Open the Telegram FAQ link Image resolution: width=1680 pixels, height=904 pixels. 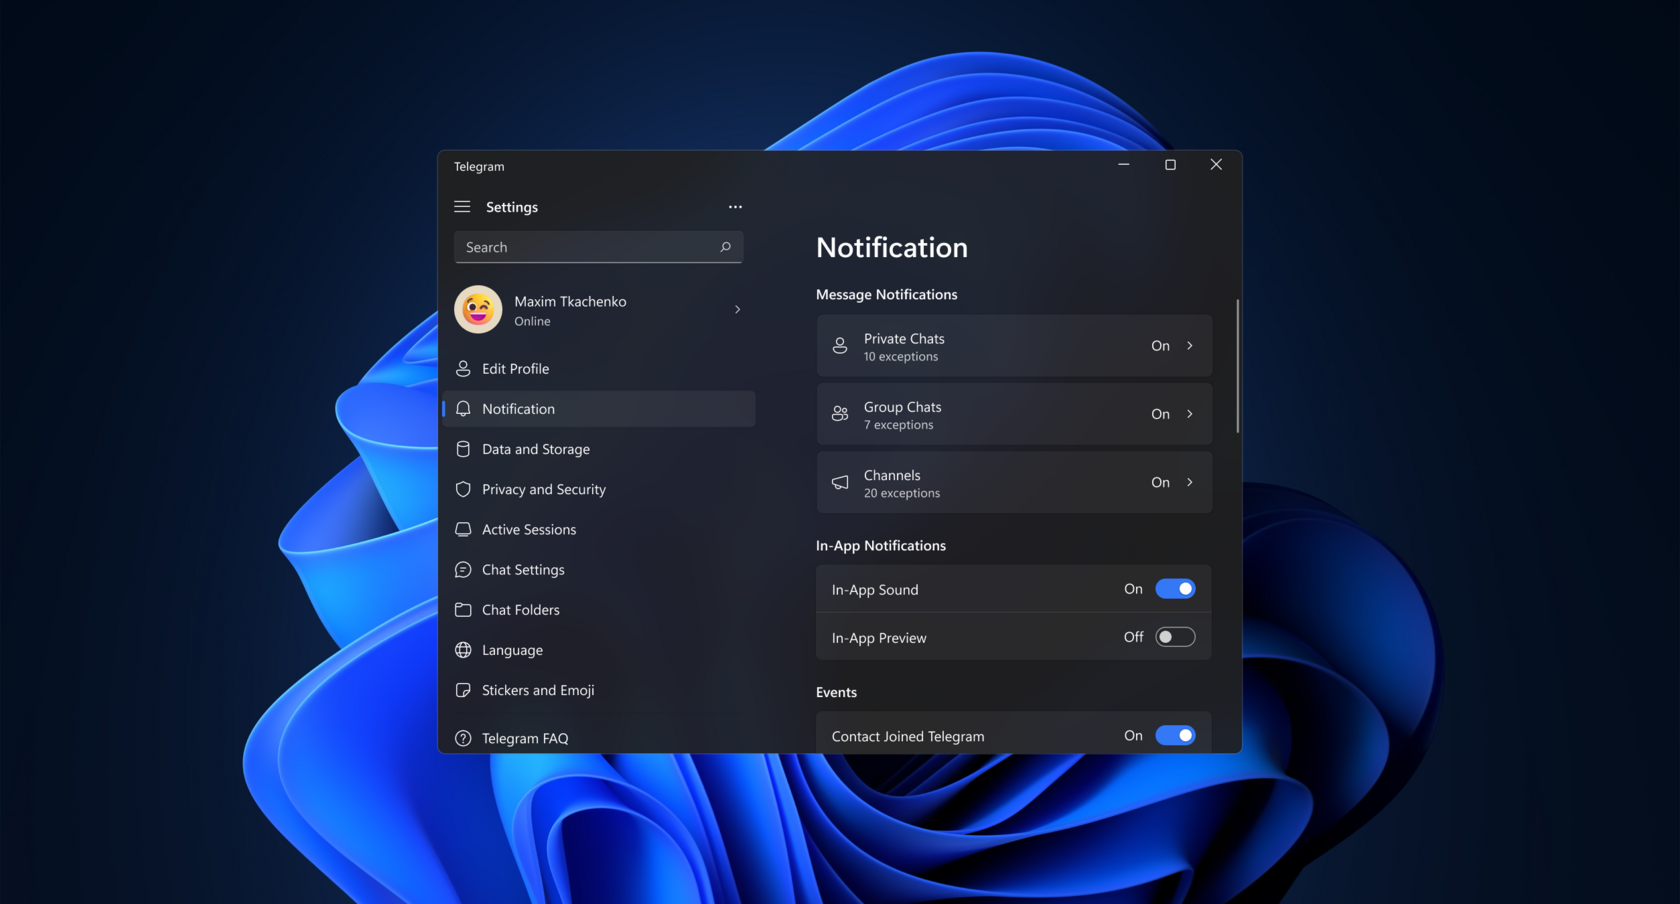(598, 738)
